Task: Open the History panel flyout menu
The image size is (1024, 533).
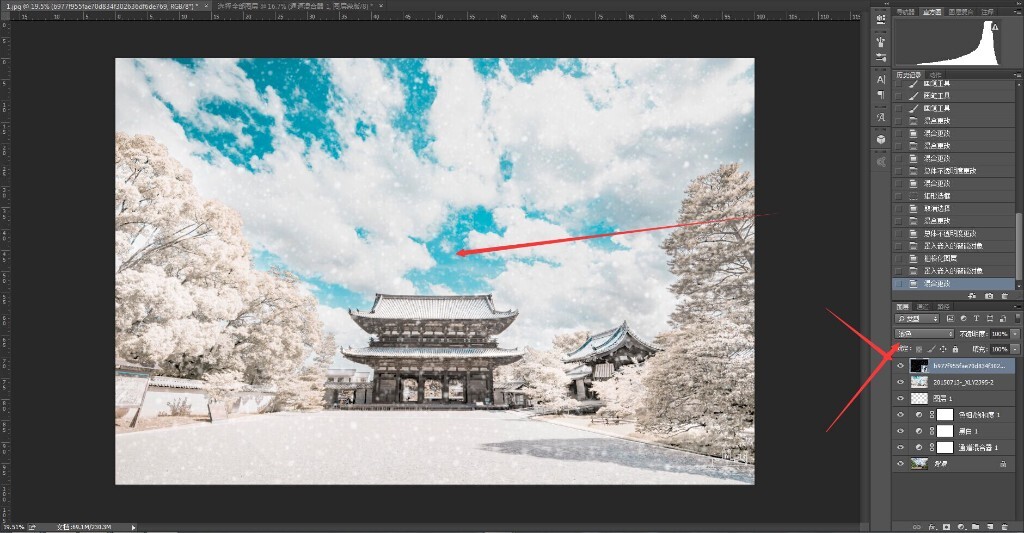Action: coord(1017,74)
